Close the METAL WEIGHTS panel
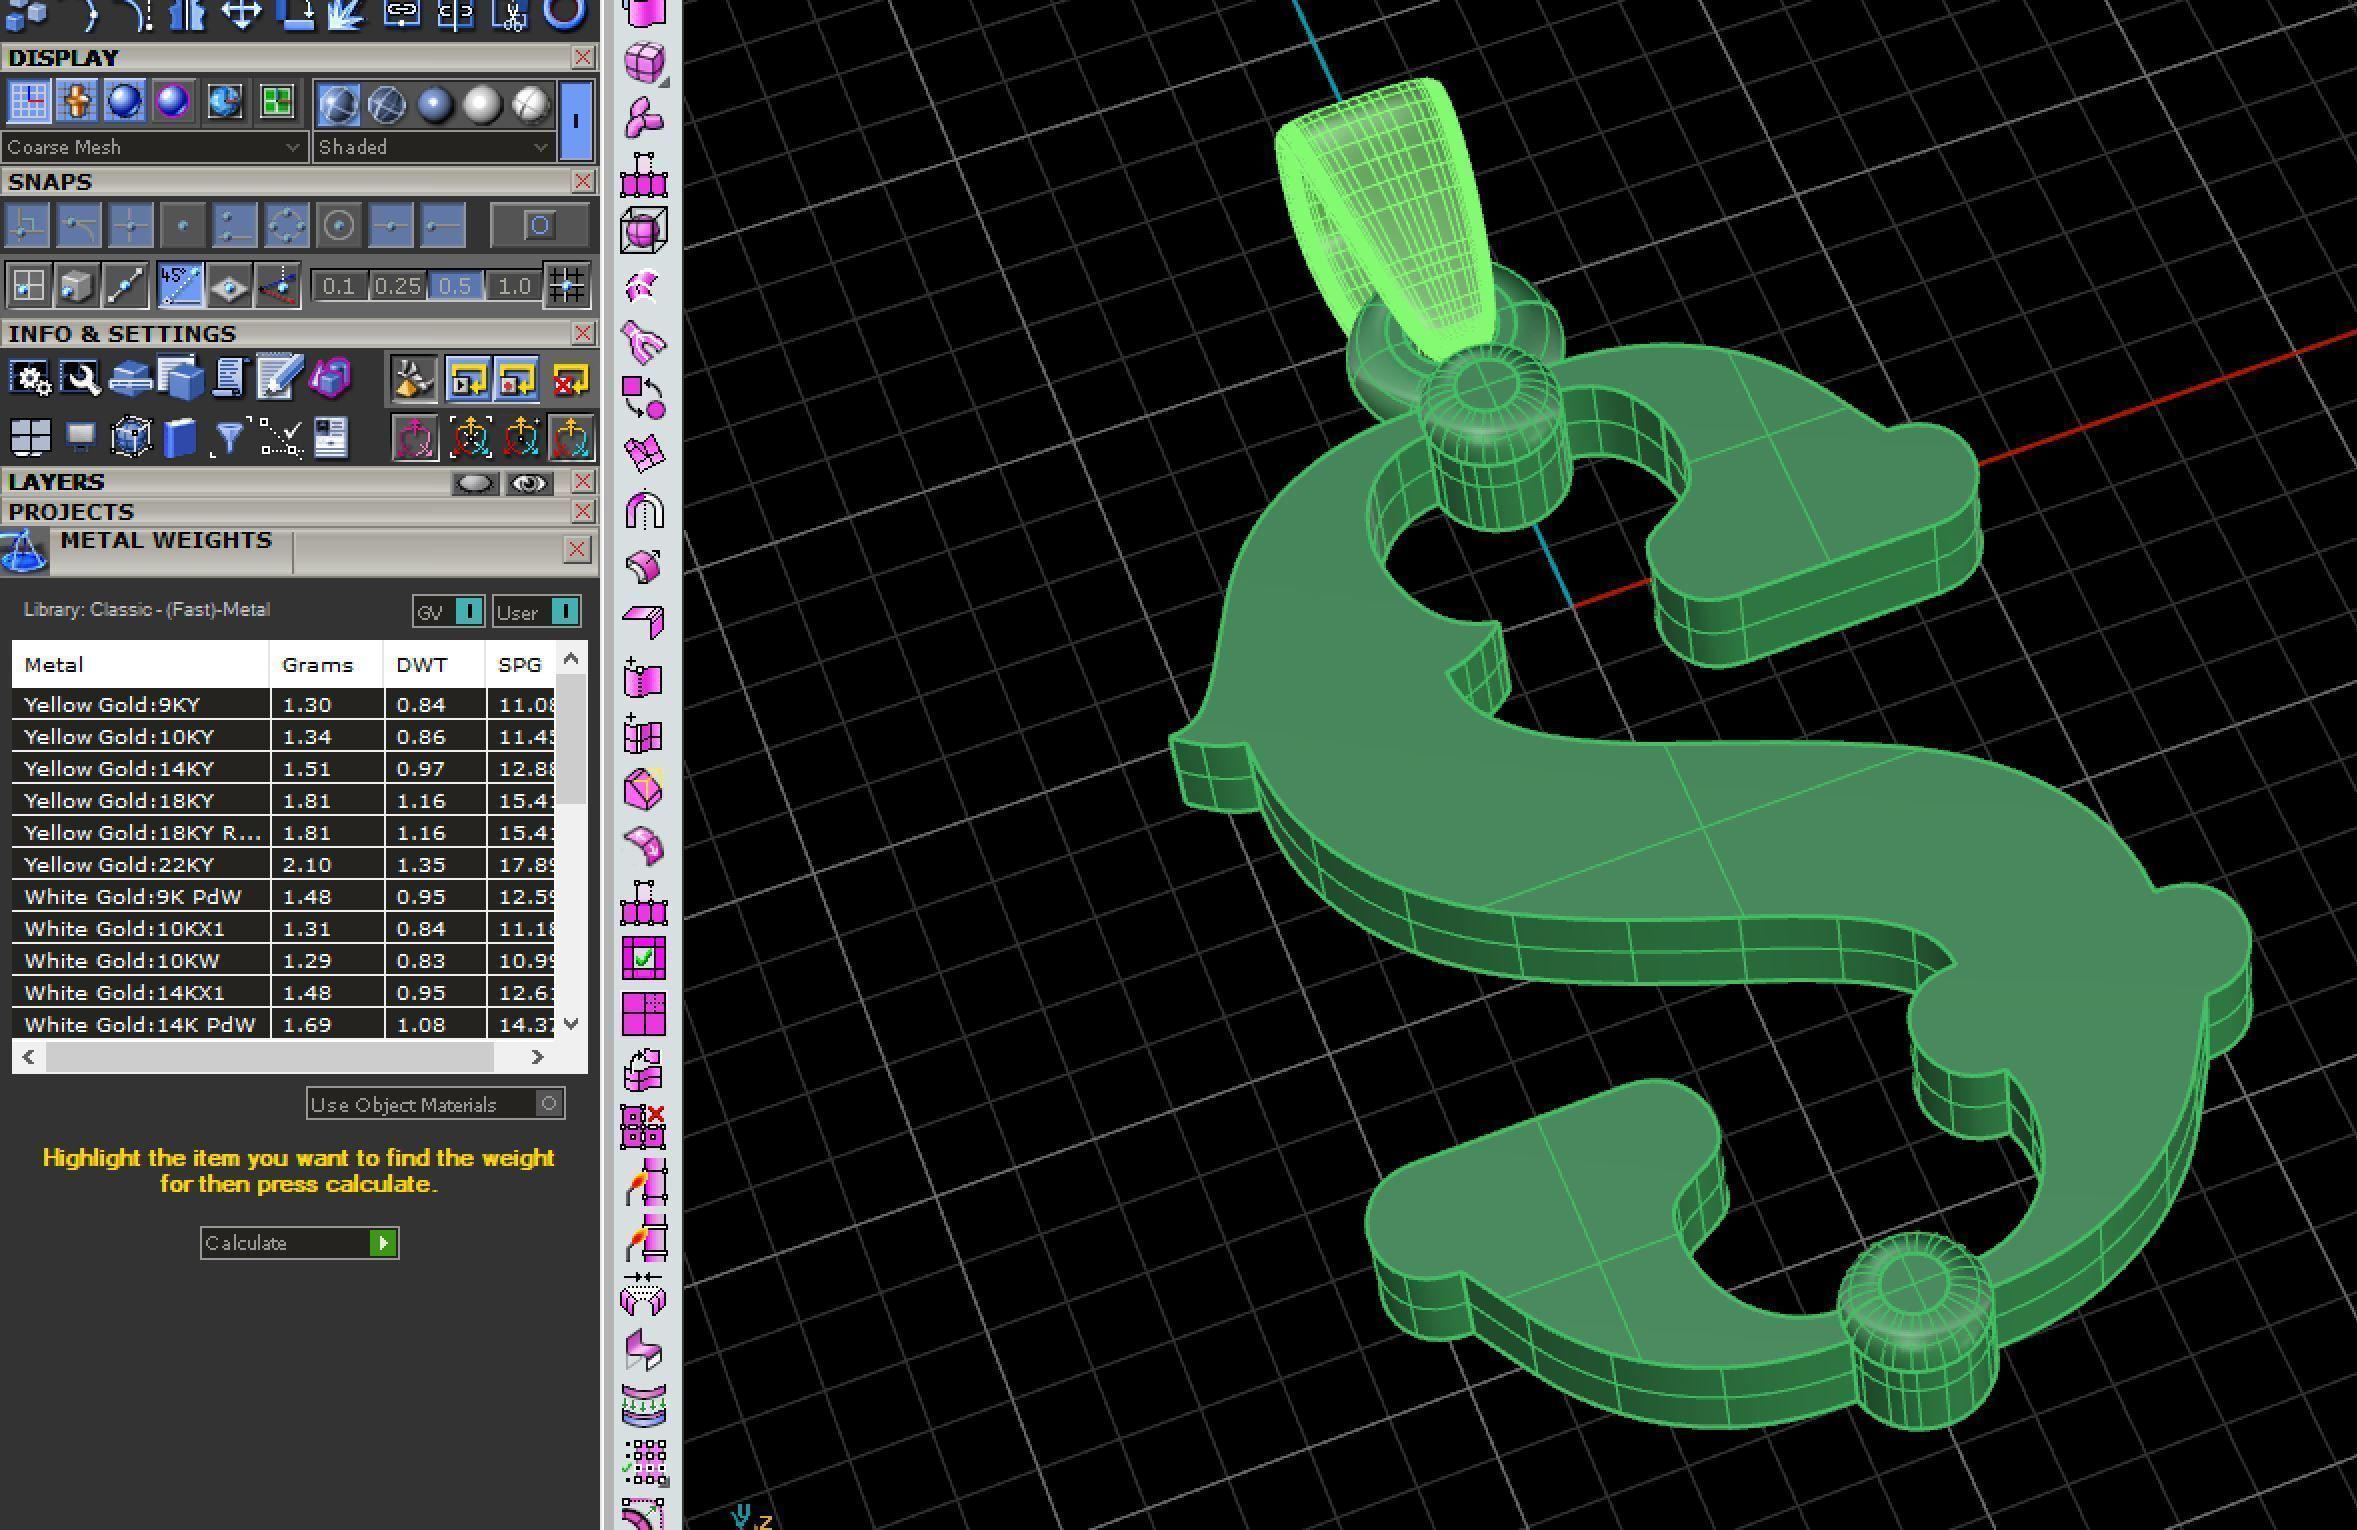The image size is (2357, 1530). [577, 549]
